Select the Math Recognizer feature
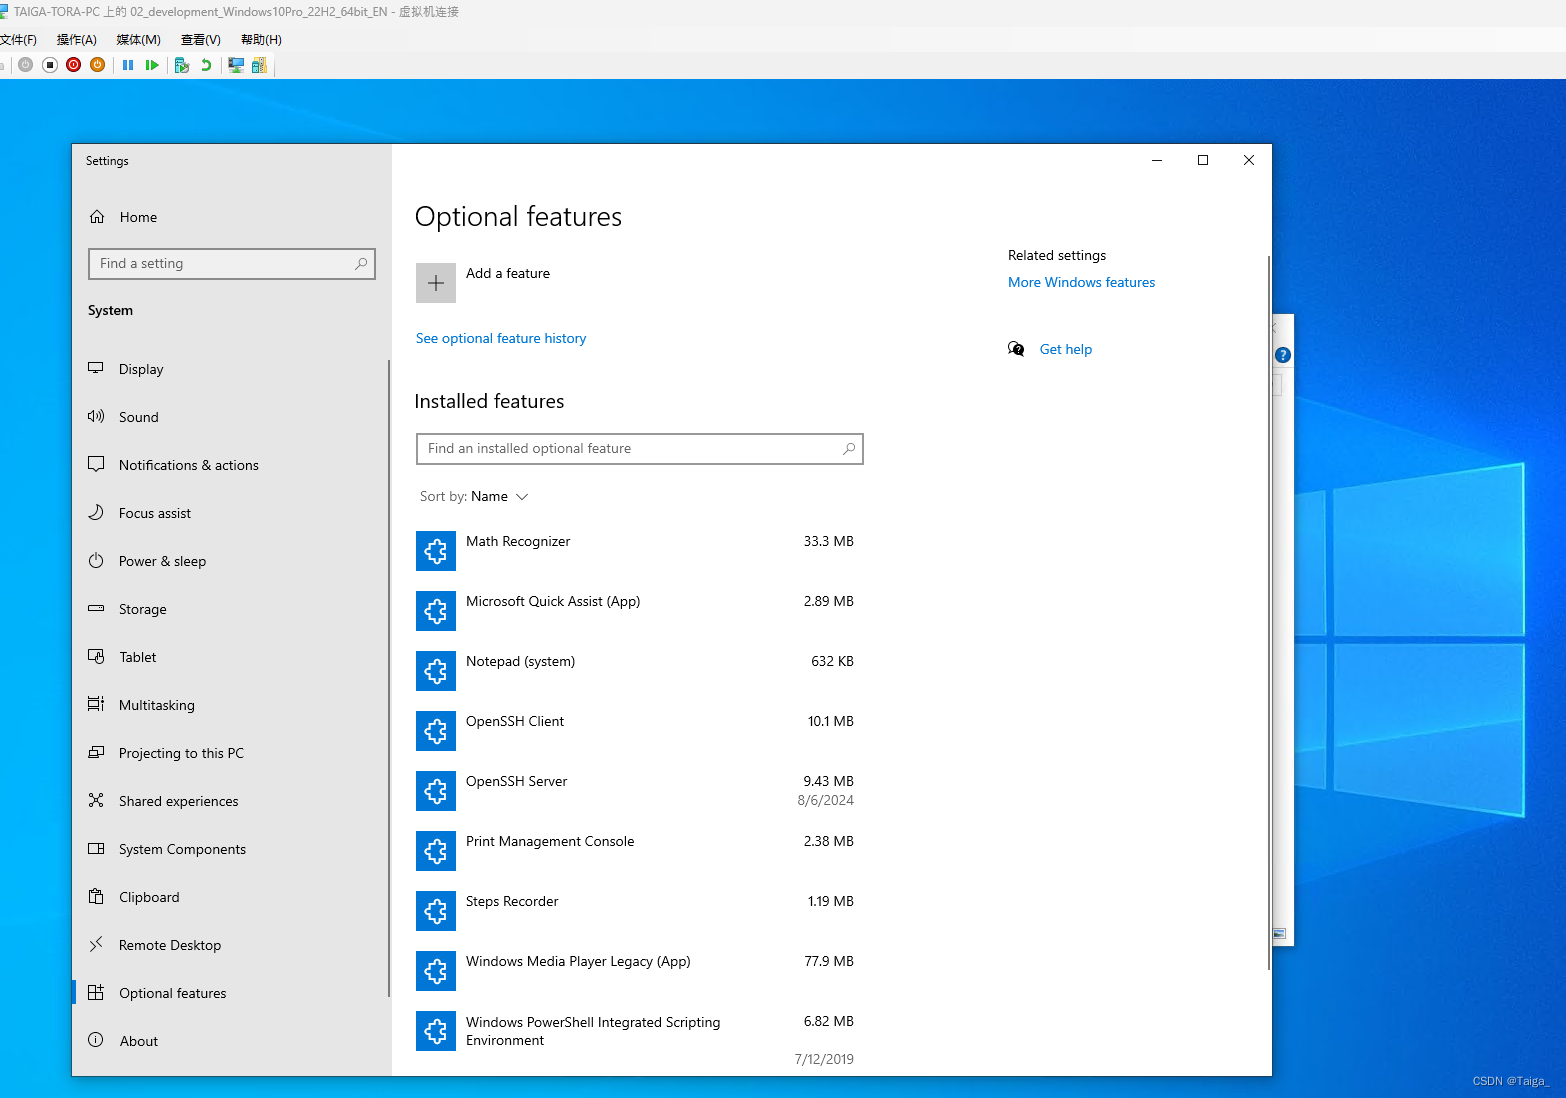 [x=639, y=551]
